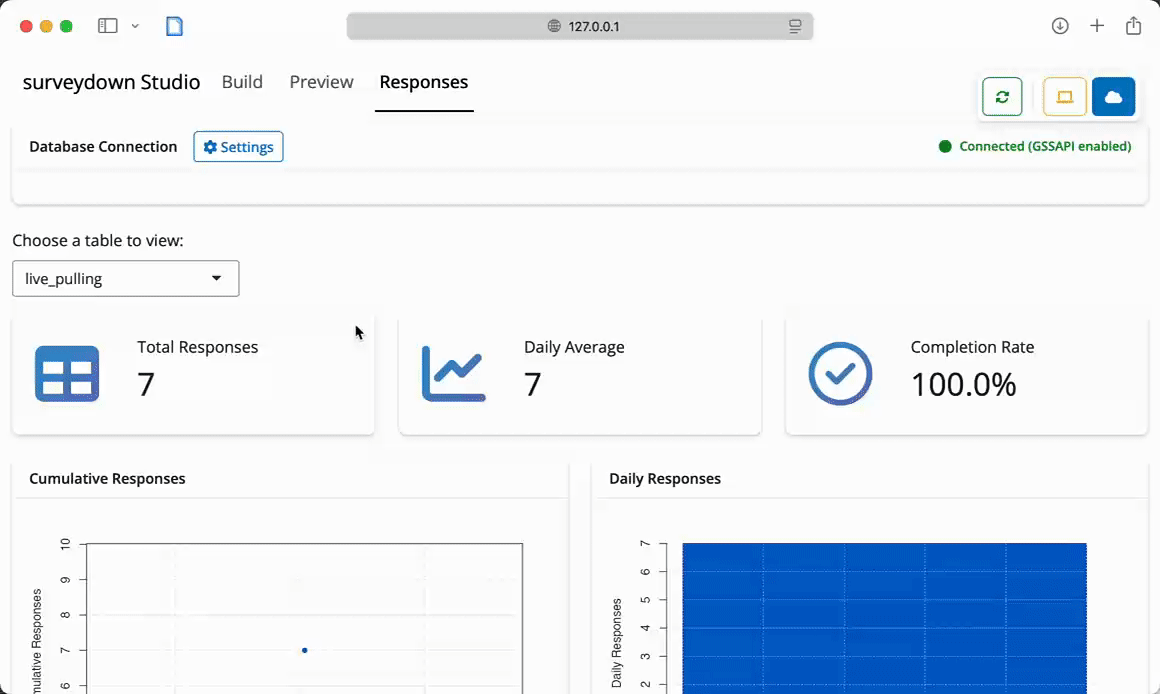Toggle the Safari sidebar icon
The height and width of the screenshot is (694, 1160).
(107, 26)
